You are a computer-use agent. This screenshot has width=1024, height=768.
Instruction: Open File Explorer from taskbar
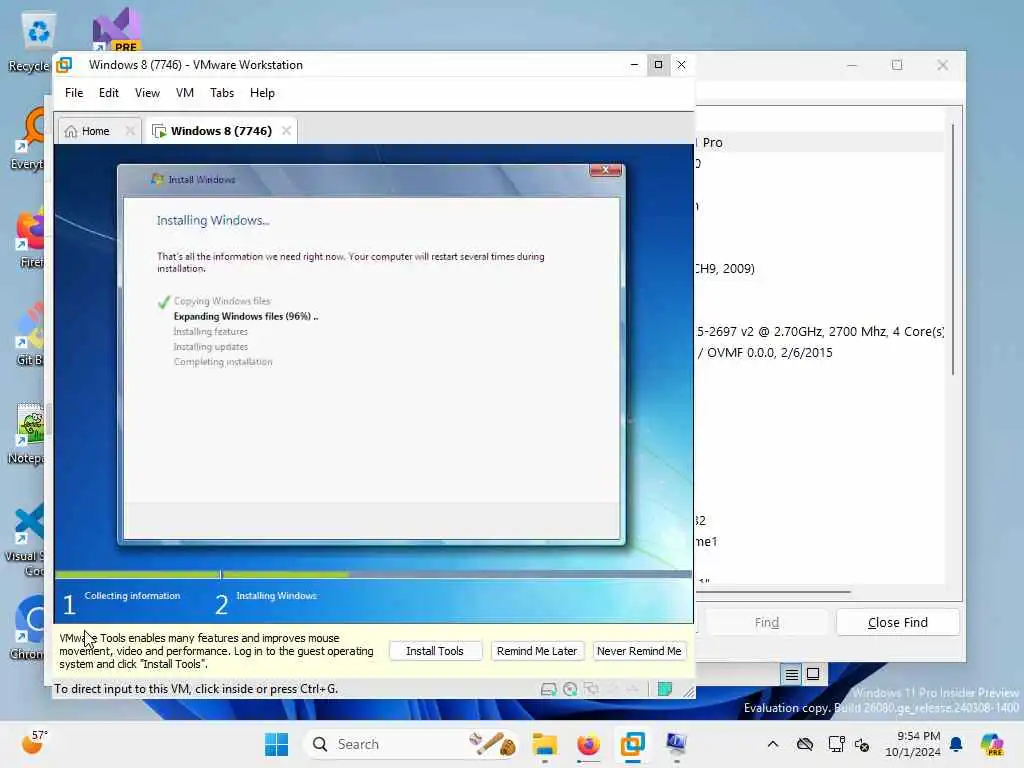click(x=544, y=744)
